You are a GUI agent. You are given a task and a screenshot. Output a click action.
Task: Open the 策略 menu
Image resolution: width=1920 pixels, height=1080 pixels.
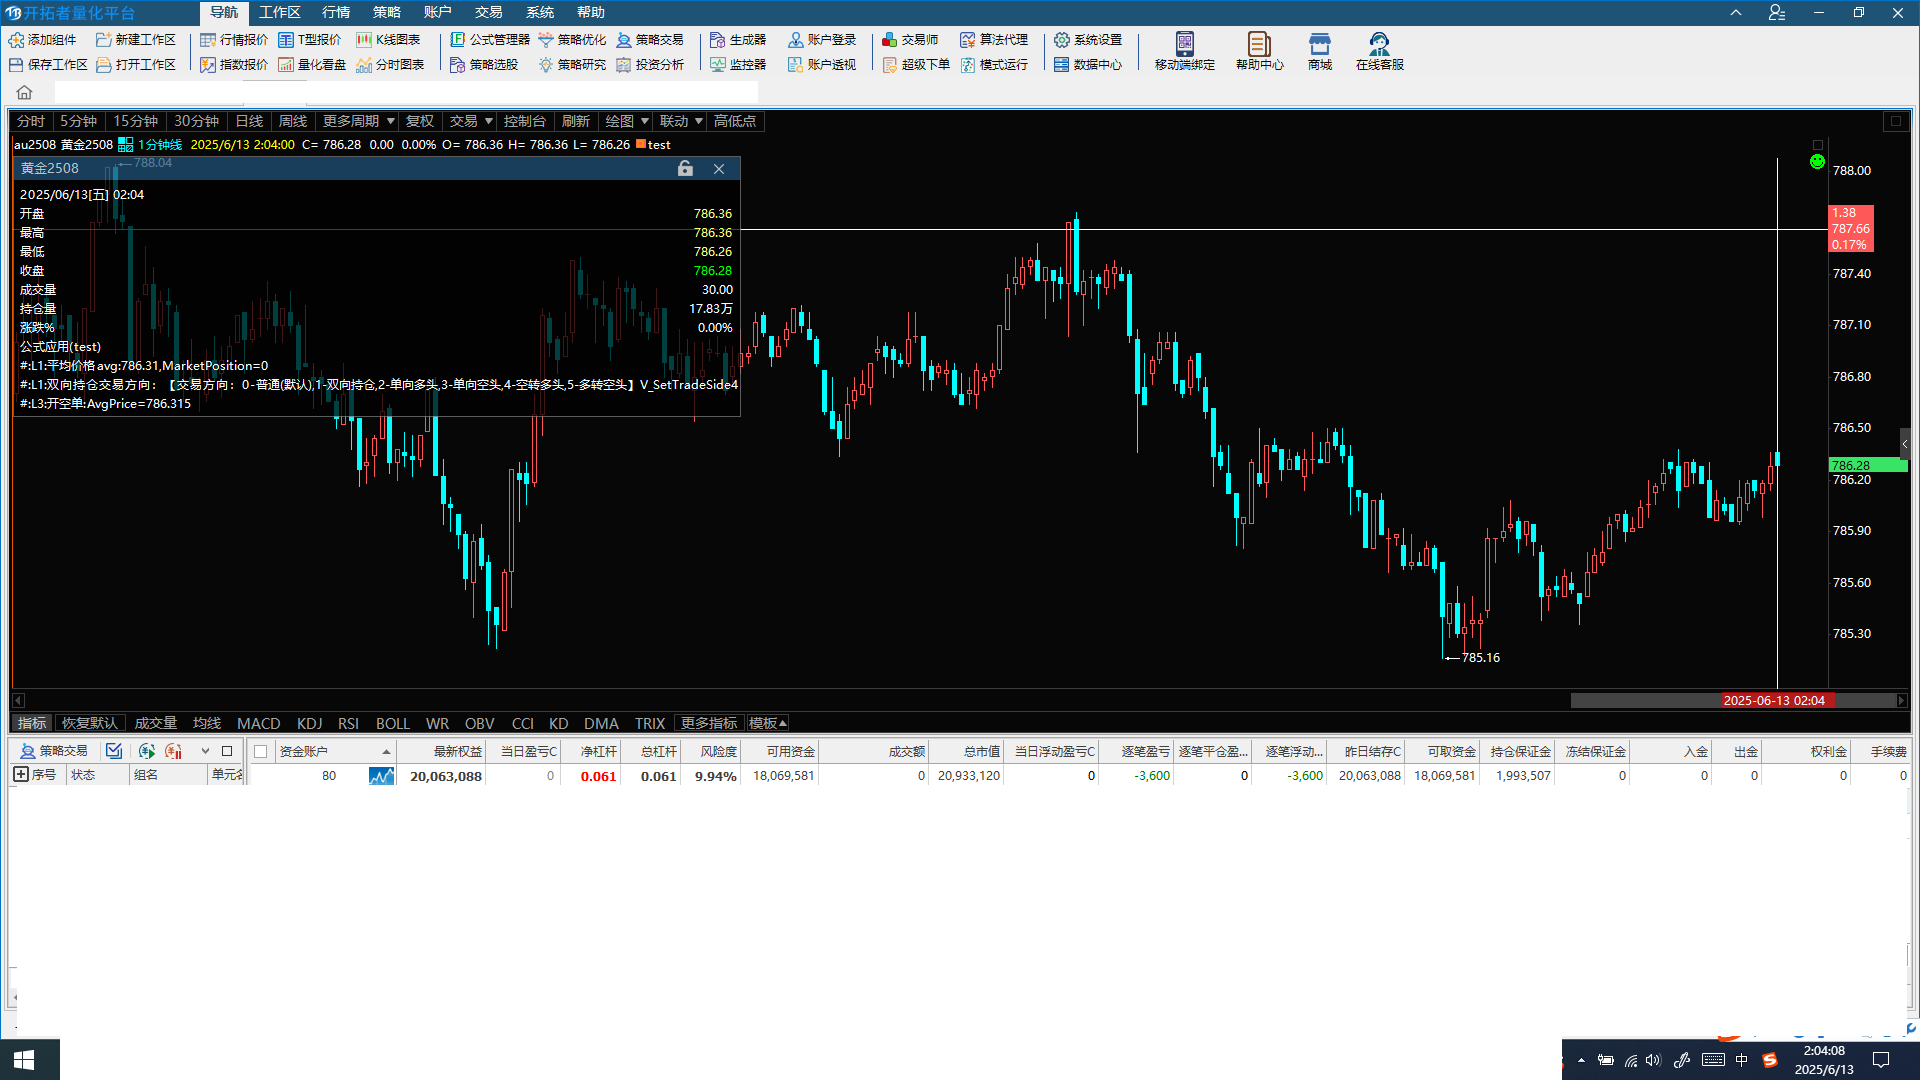coord(387,12)
